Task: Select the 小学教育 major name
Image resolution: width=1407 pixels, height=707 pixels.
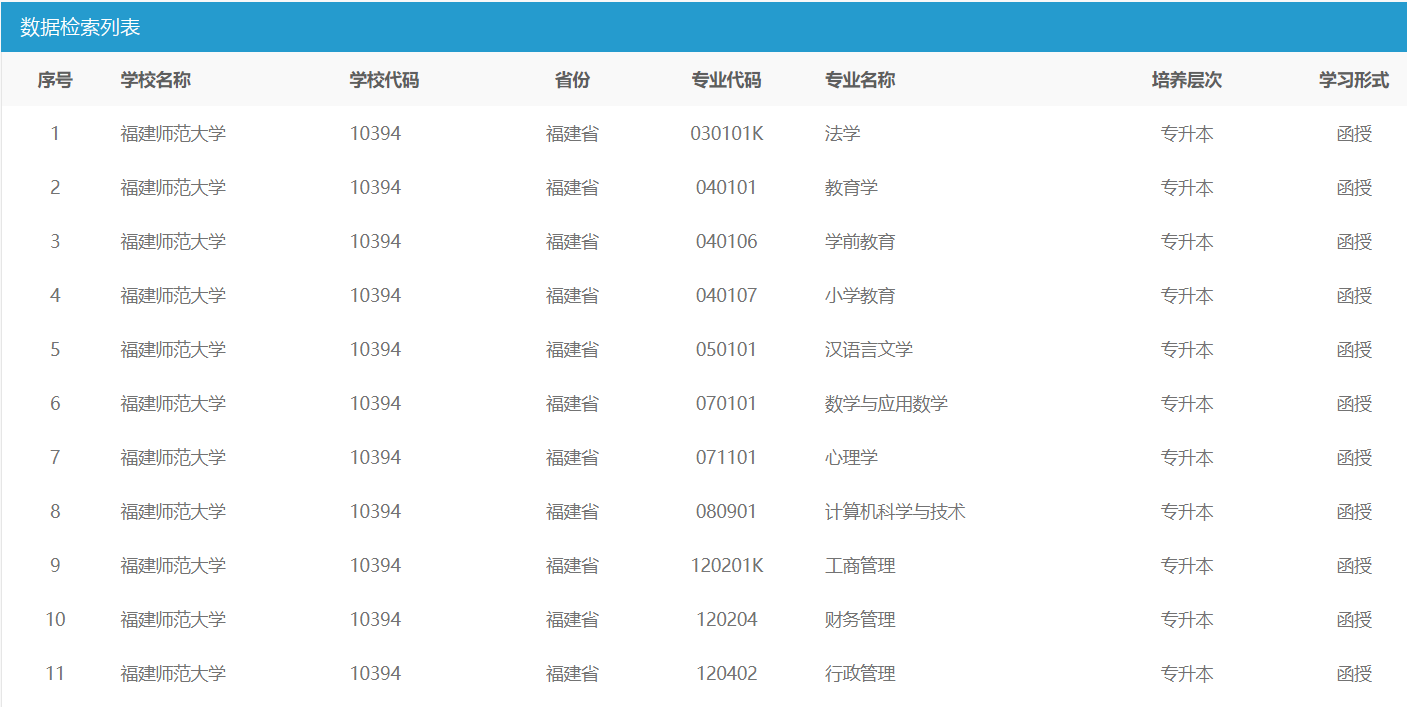Action: pos(860,296)
